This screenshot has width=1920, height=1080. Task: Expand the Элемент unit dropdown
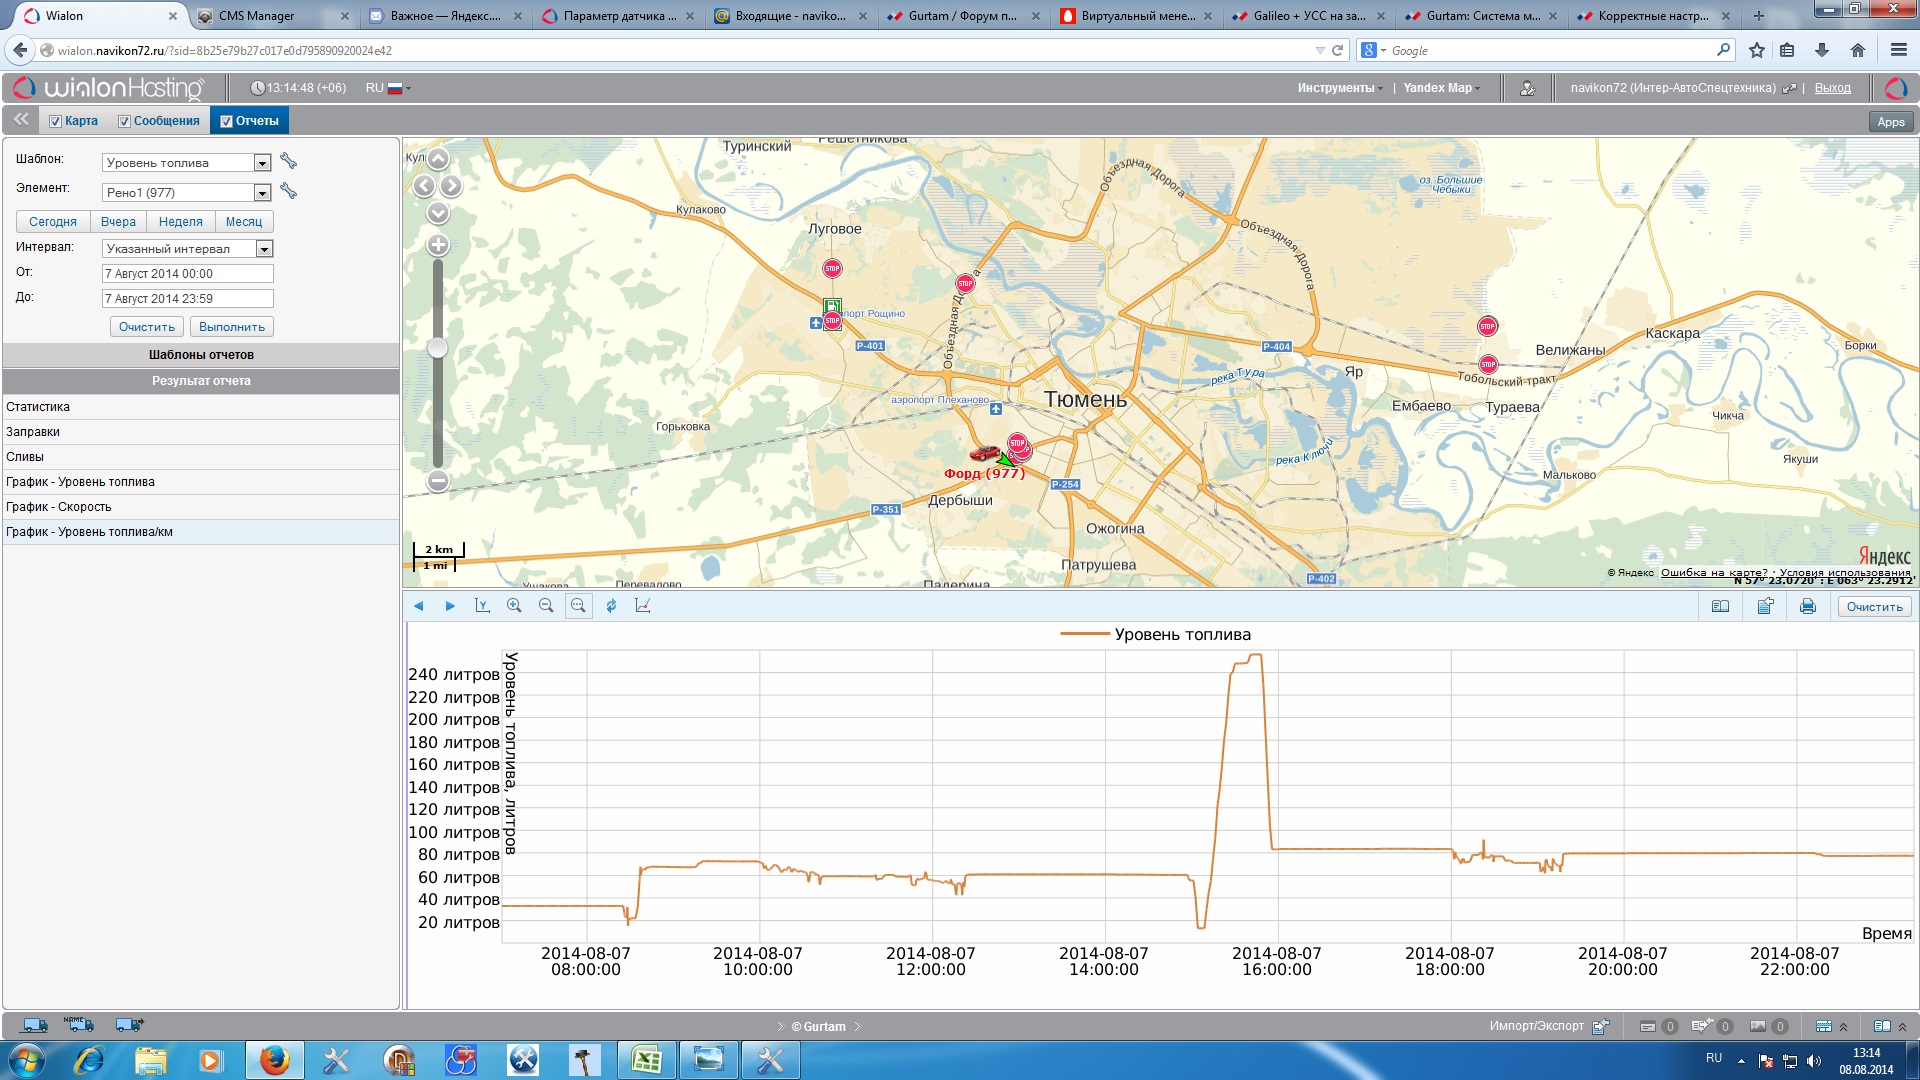point(262,193)
